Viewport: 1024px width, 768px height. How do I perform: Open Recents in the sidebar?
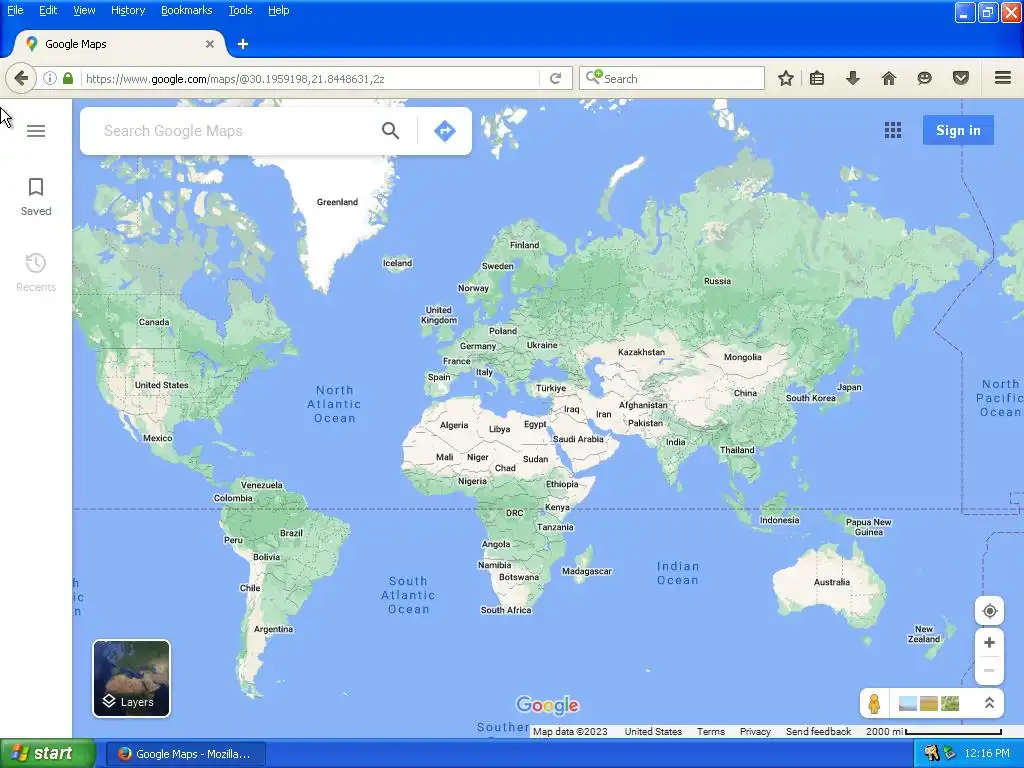[x=36, y=273]
